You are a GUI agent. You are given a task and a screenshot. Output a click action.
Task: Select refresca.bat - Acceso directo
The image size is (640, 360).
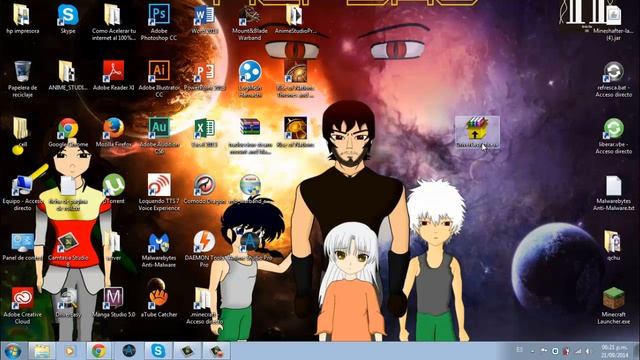click(613, 79)
